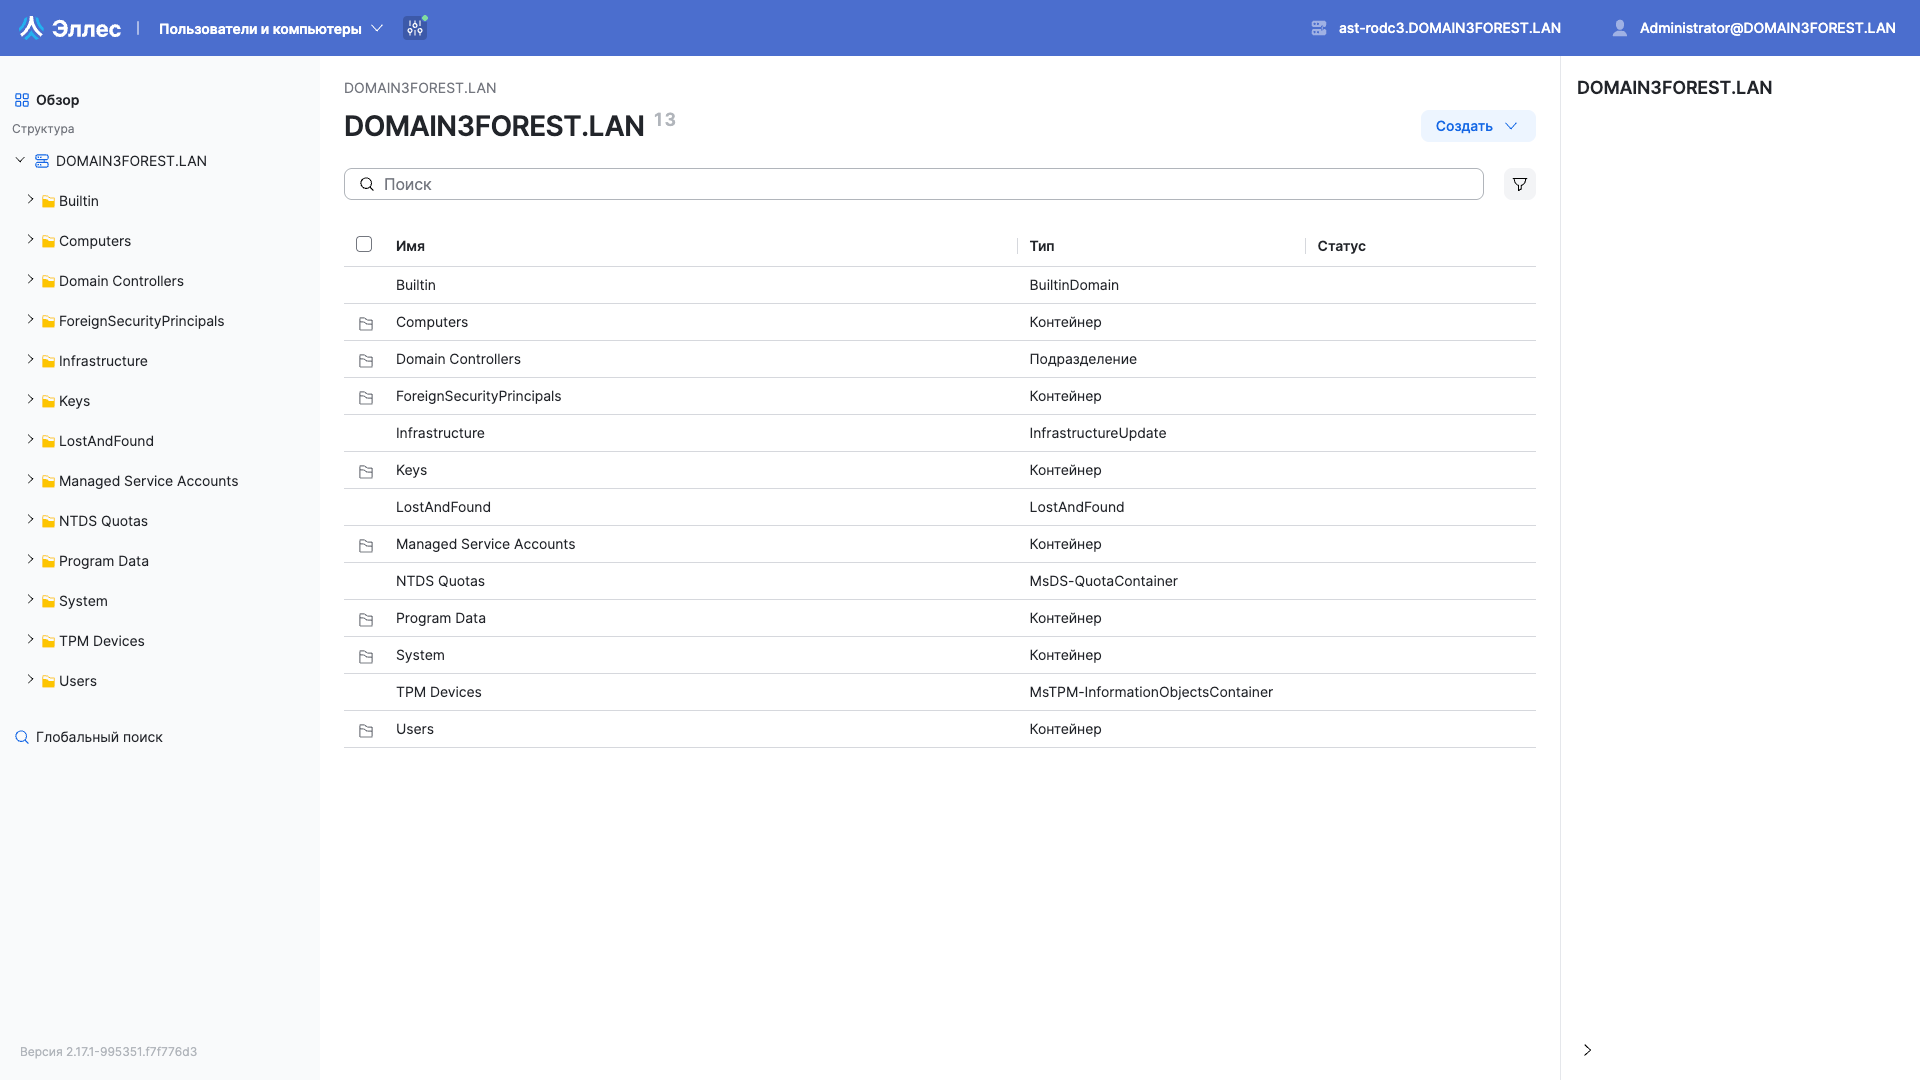Screen dimensions: 1920x1080
Task: Click the folder icon in the Computers row
Action: [366, 323]
